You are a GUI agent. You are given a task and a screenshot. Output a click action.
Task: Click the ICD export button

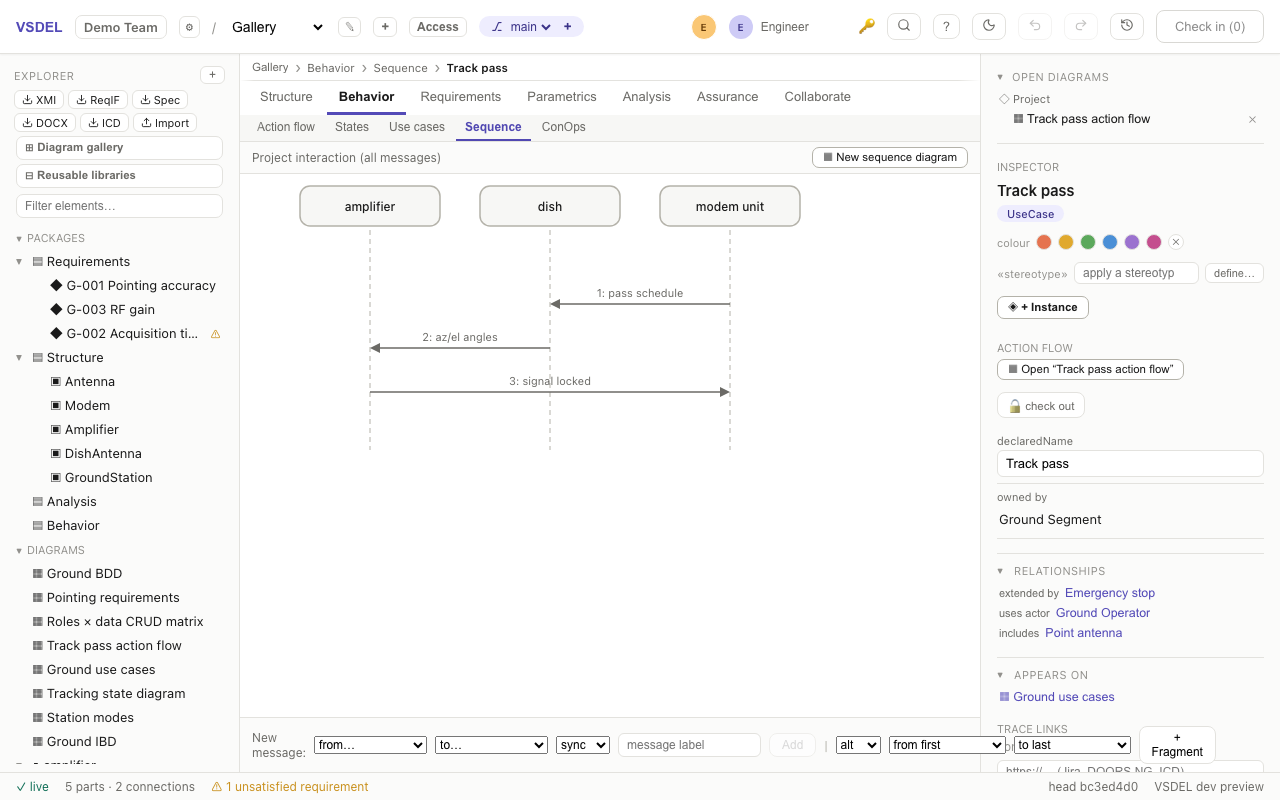tap(104, 123)
